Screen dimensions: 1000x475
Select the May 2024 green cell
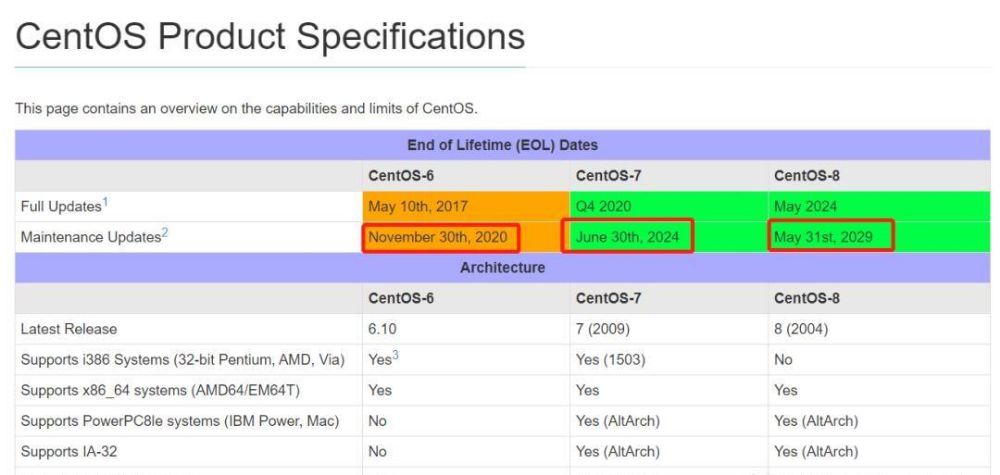[x=879, y=207]
